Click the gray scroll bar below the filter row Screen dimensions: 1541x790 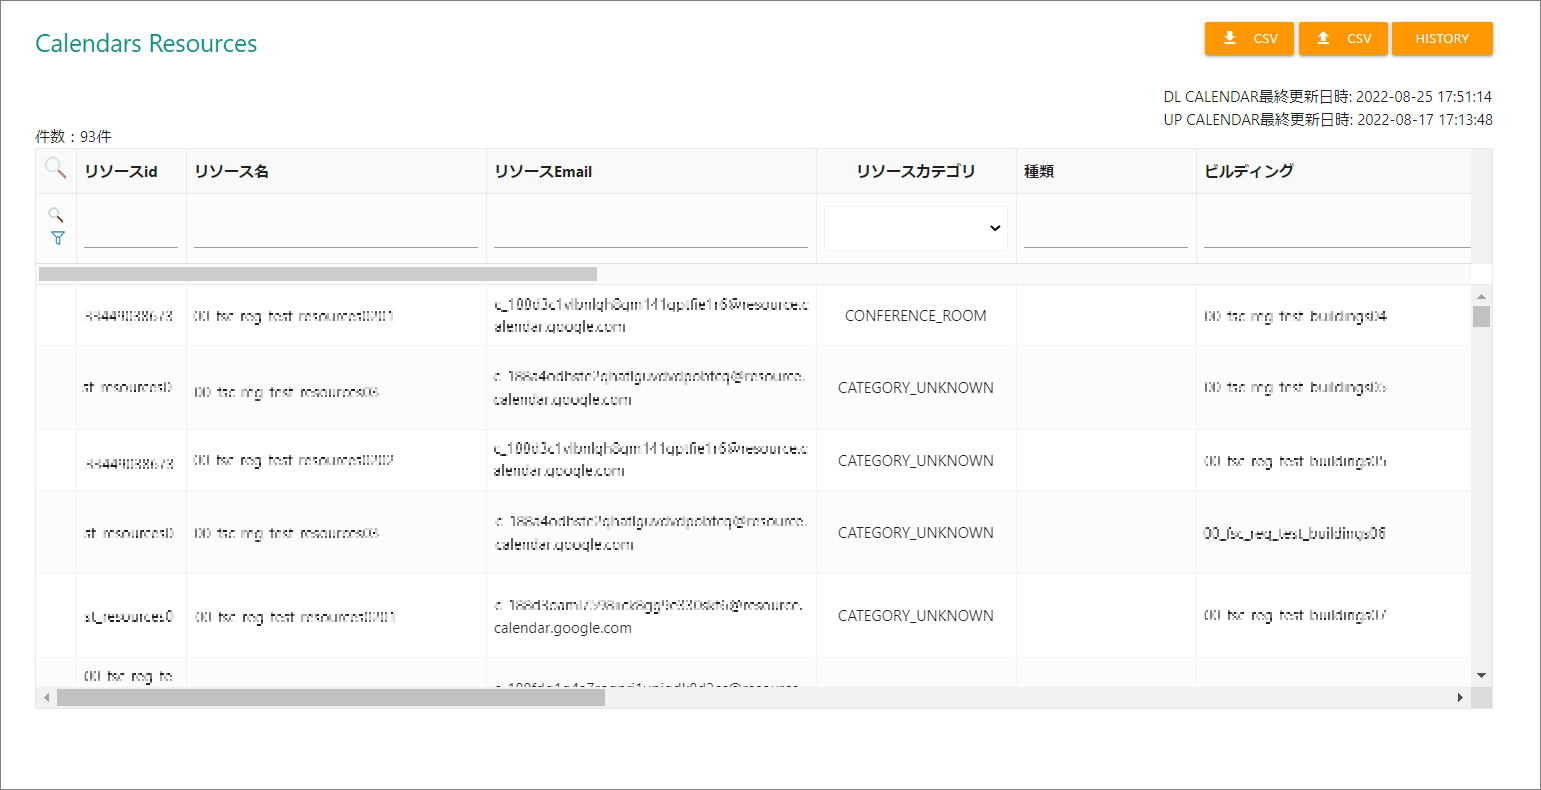(x=318, y=274)
